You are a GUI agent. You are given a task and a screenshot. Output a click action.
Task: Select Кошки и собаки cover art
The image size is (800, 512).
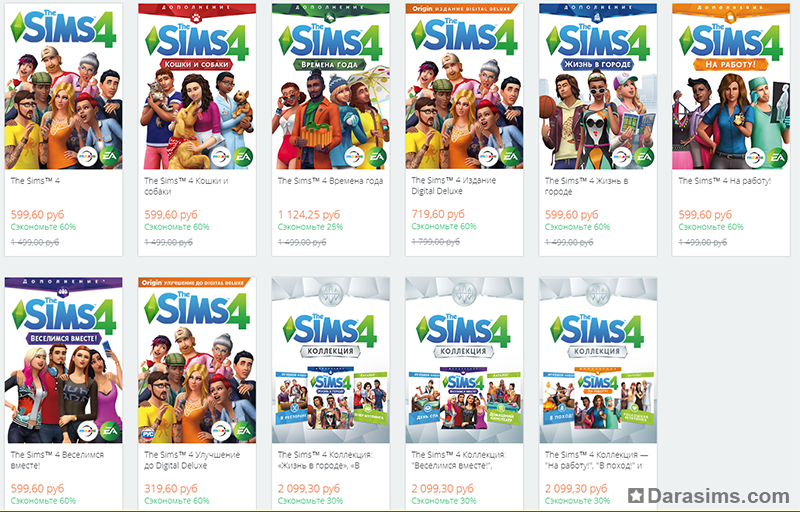coord(197,86)
